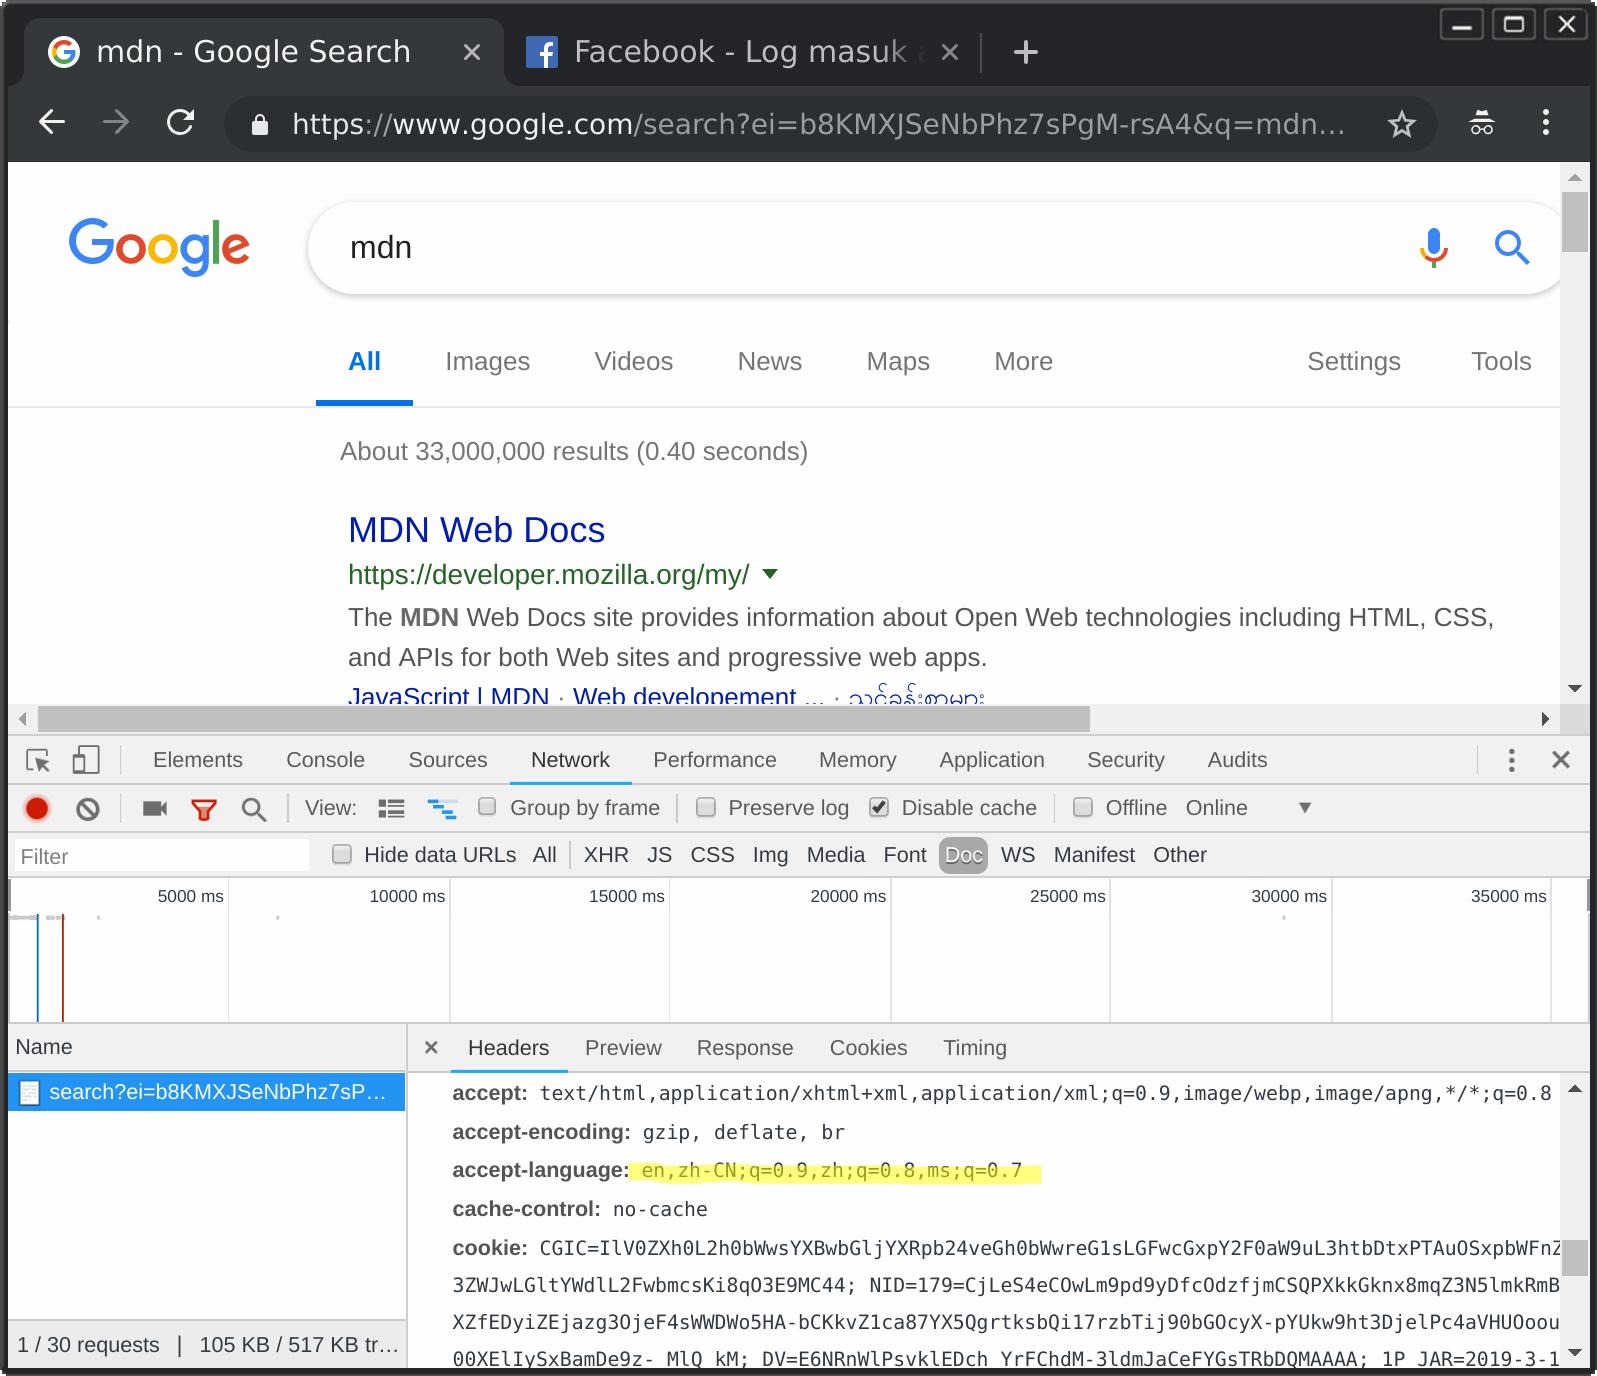Click the page horizontal scrollbar thumb

point(564,719)
